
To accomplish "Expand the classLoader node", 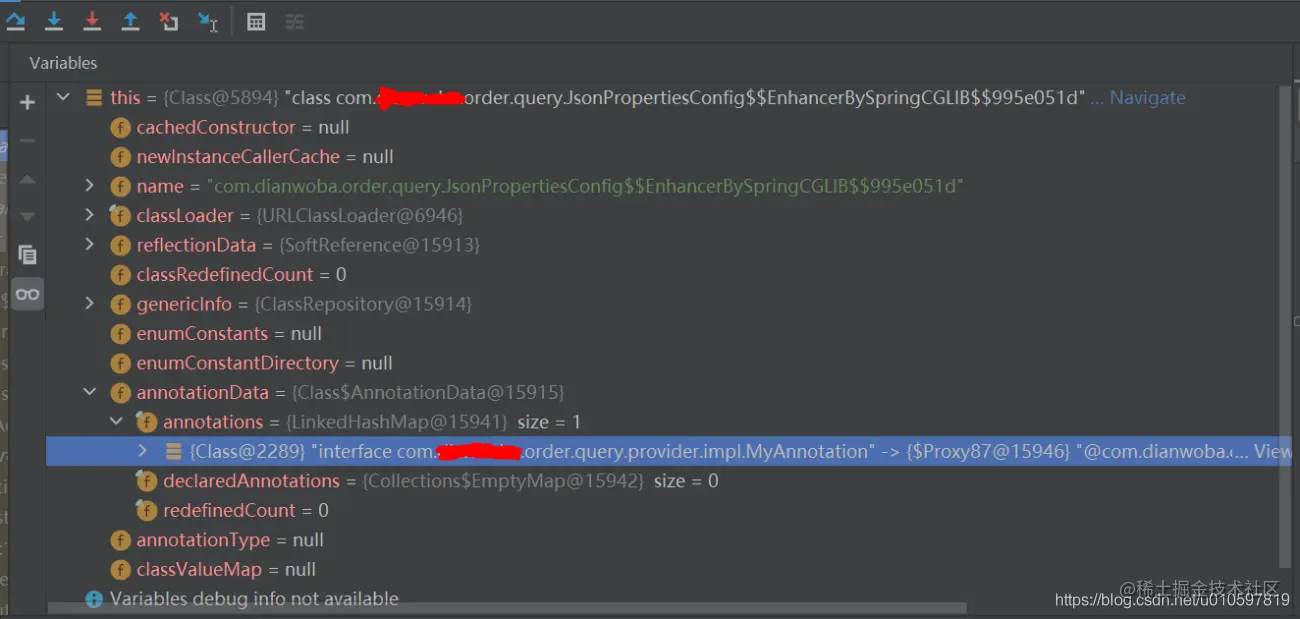I will pos(90,215).
